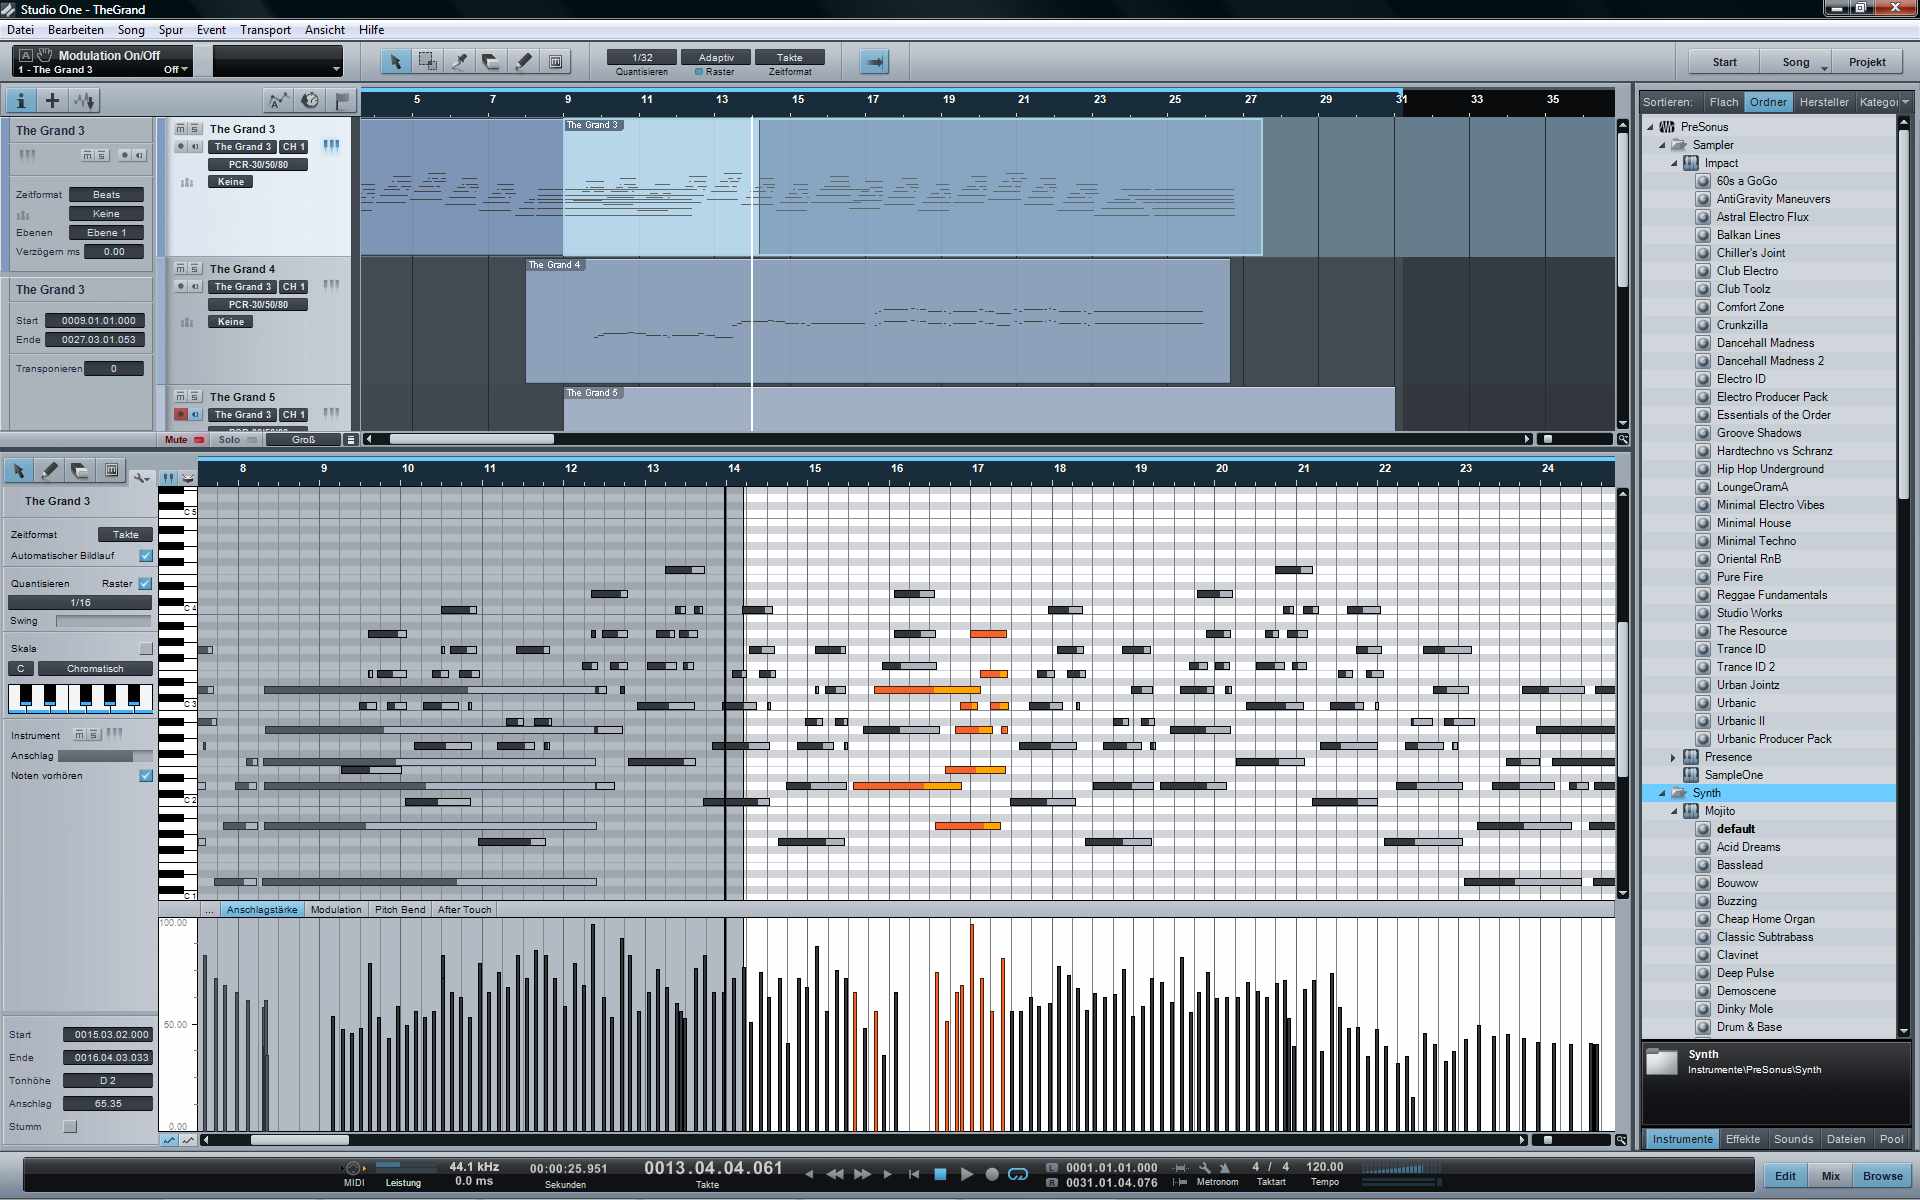Sort browser by Hersteller
This screenshot has height=1200, width=1920.
(x=1824, y=102)
